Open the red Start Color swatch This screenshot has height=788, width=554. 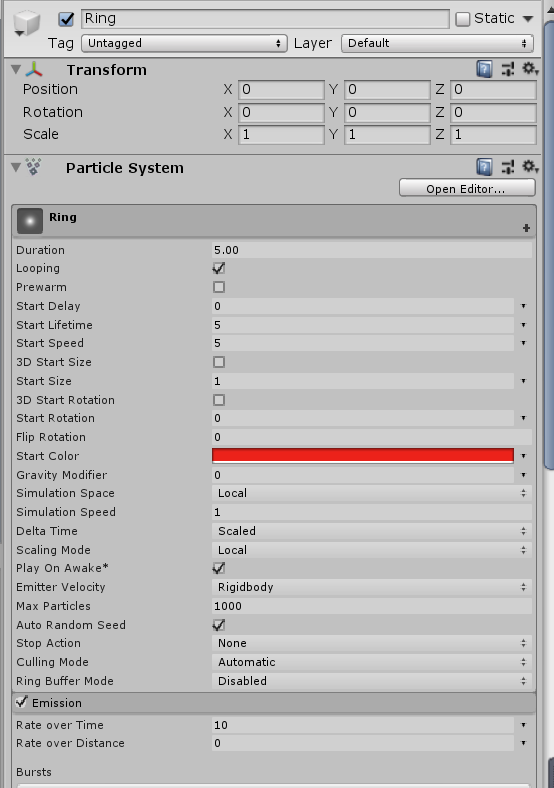[x=363, y=456]
